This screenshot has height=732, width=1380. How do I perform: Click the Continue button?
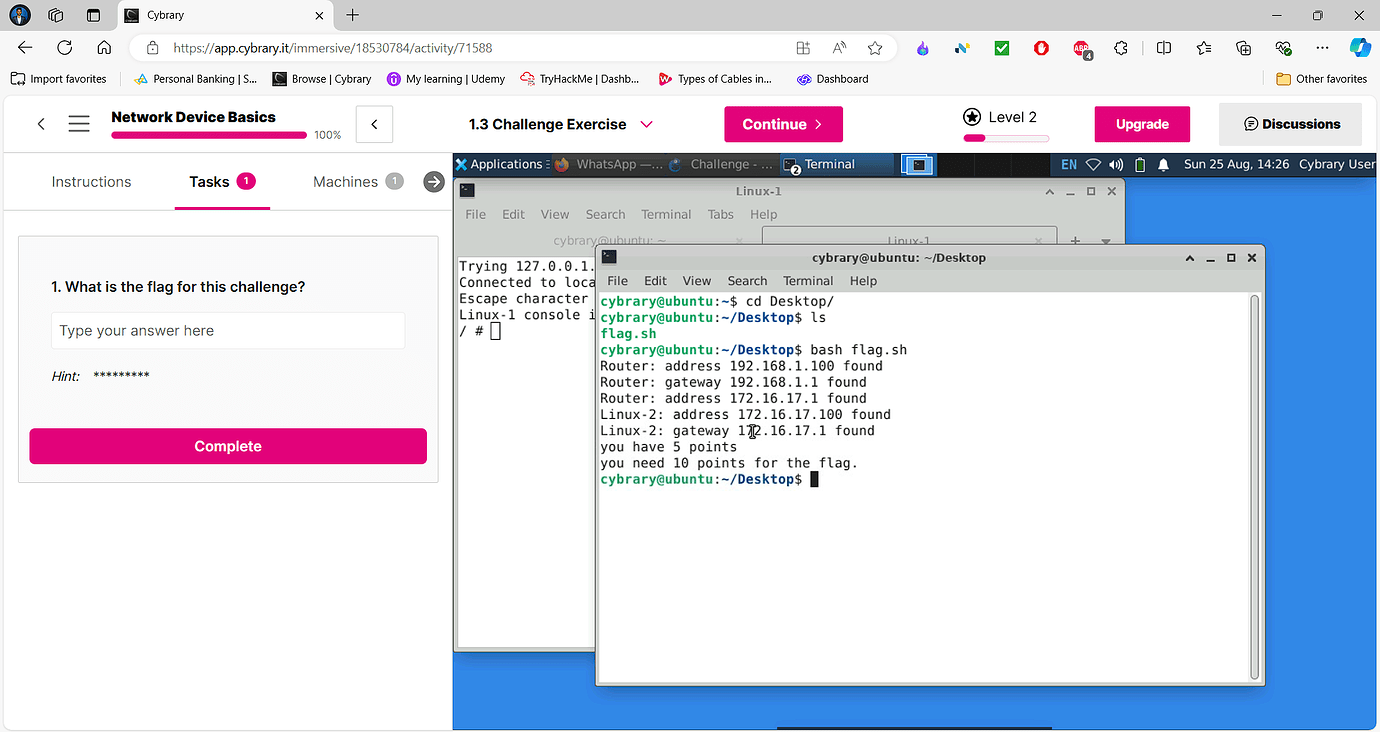783,124
